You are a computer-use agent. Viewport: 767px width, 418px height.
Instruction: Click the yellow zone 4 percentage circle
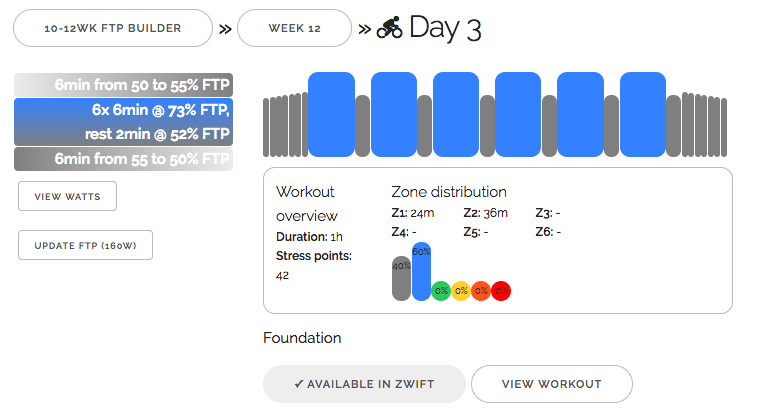(x=461, y=291)
